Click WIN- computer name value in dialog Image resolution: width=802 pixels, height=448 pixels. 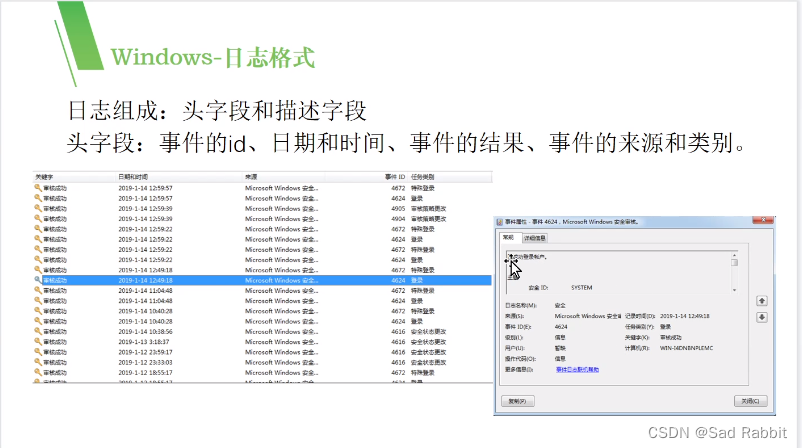(686, 348)
